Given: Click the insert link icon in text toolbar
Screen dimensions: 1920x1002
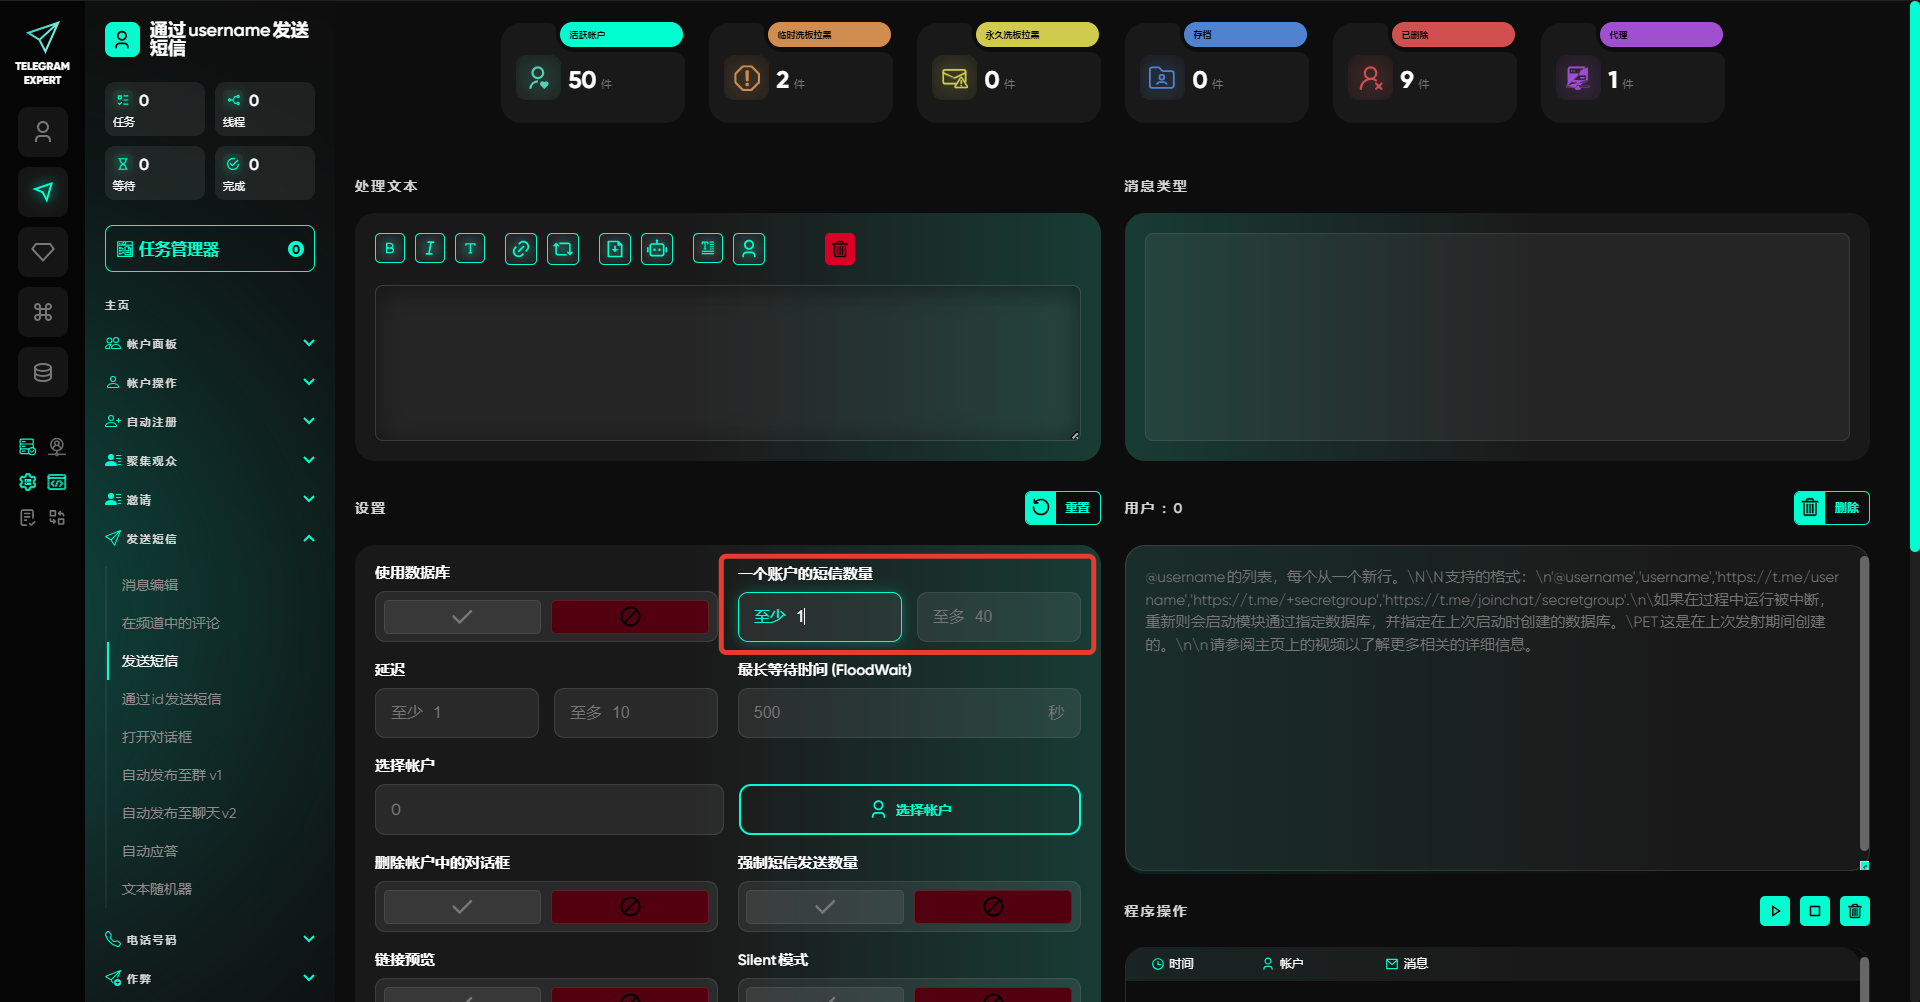Looking at the screenshot, I should [x=521, y=249].
